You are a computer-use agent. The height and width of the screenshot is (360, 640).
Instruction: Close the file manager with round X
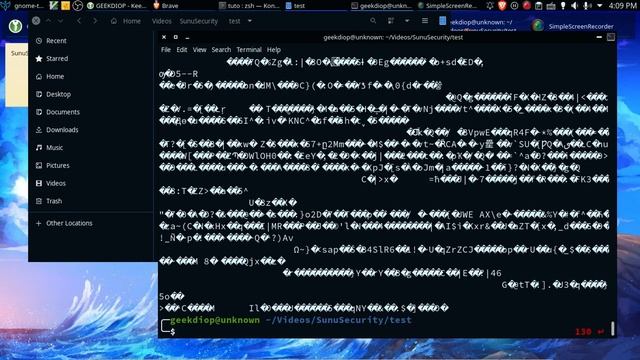coord(36,20)
